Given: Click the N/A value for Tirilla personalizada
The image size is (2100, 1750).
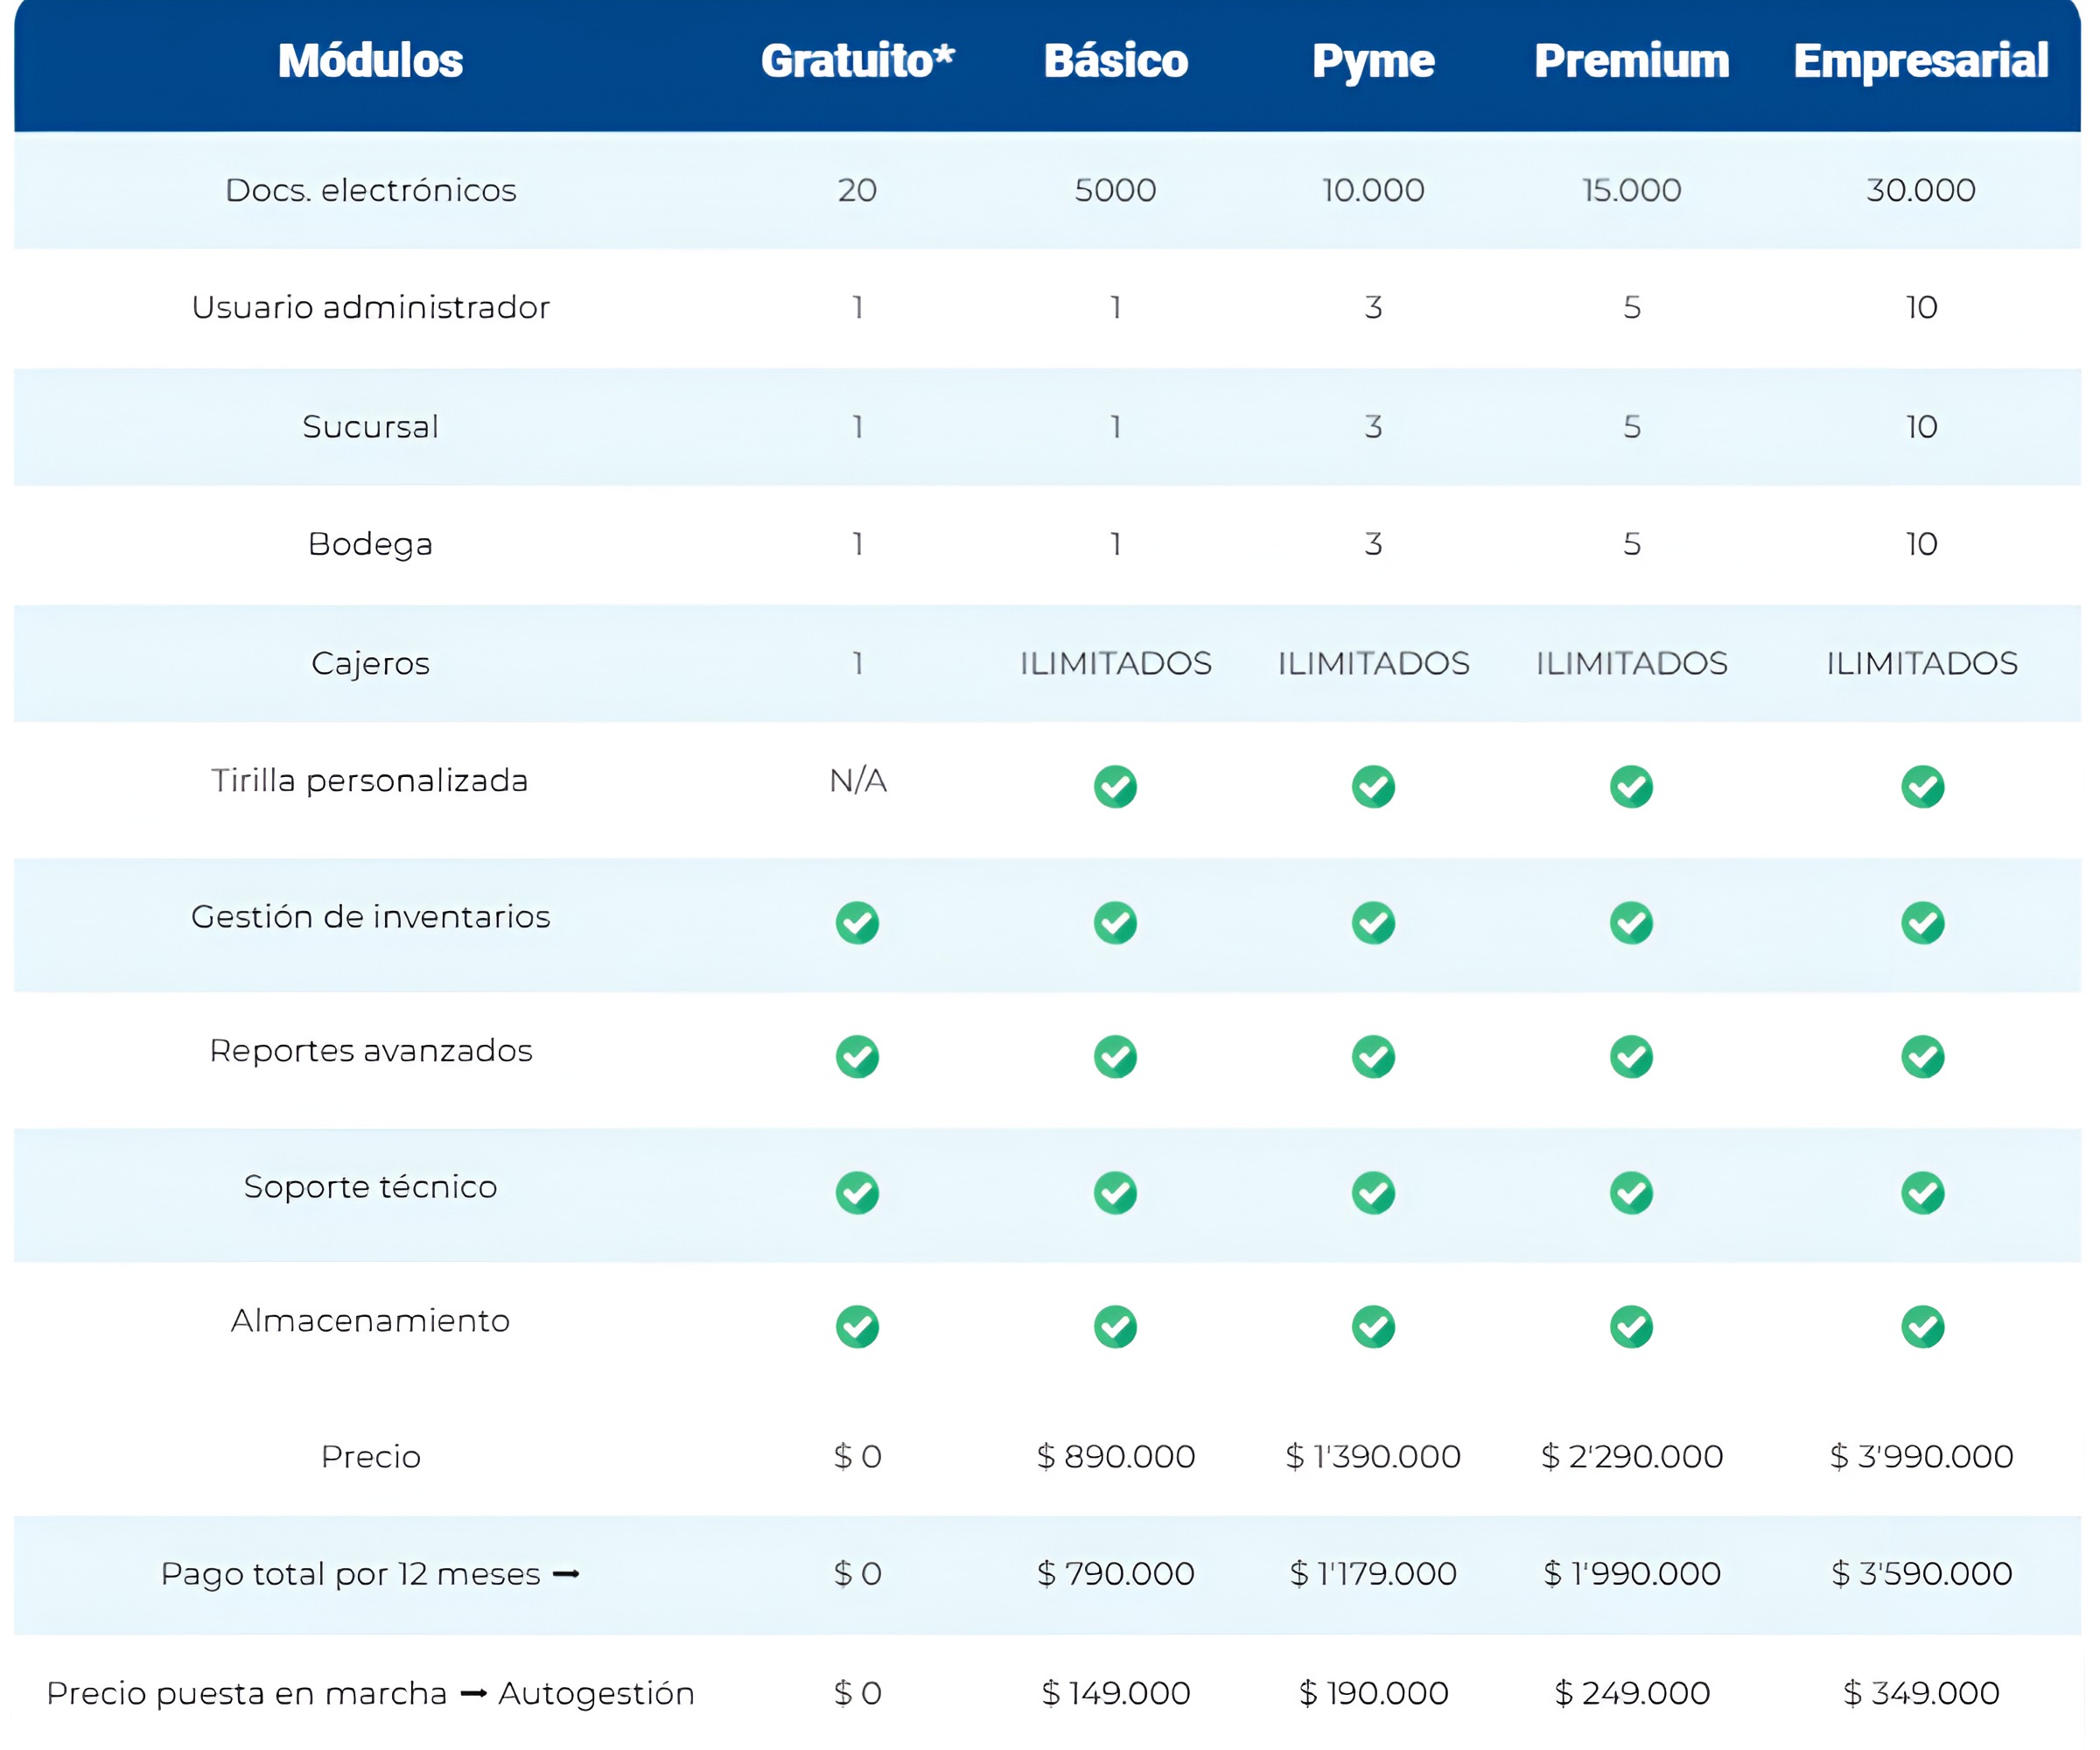Looking at the screenshot, I should (x=858, y=780).
